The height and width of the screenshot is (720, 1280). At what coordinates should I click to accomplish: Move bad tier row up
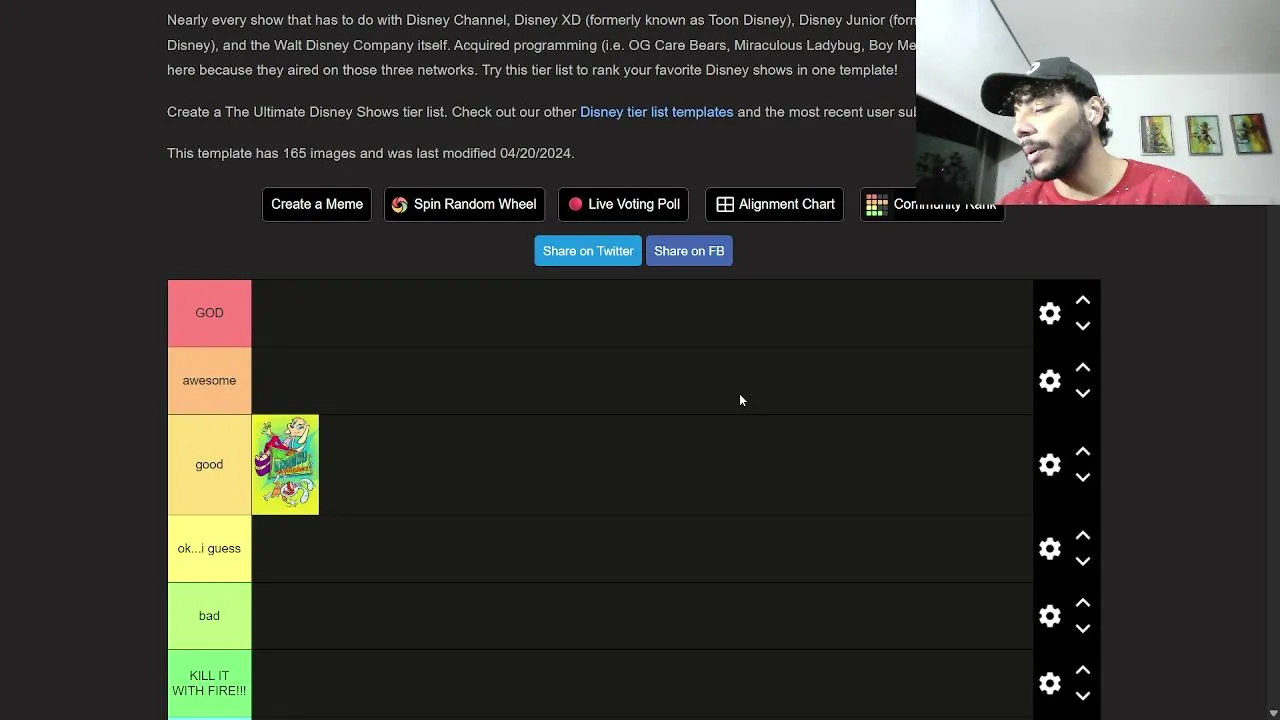click(1082, 603)
